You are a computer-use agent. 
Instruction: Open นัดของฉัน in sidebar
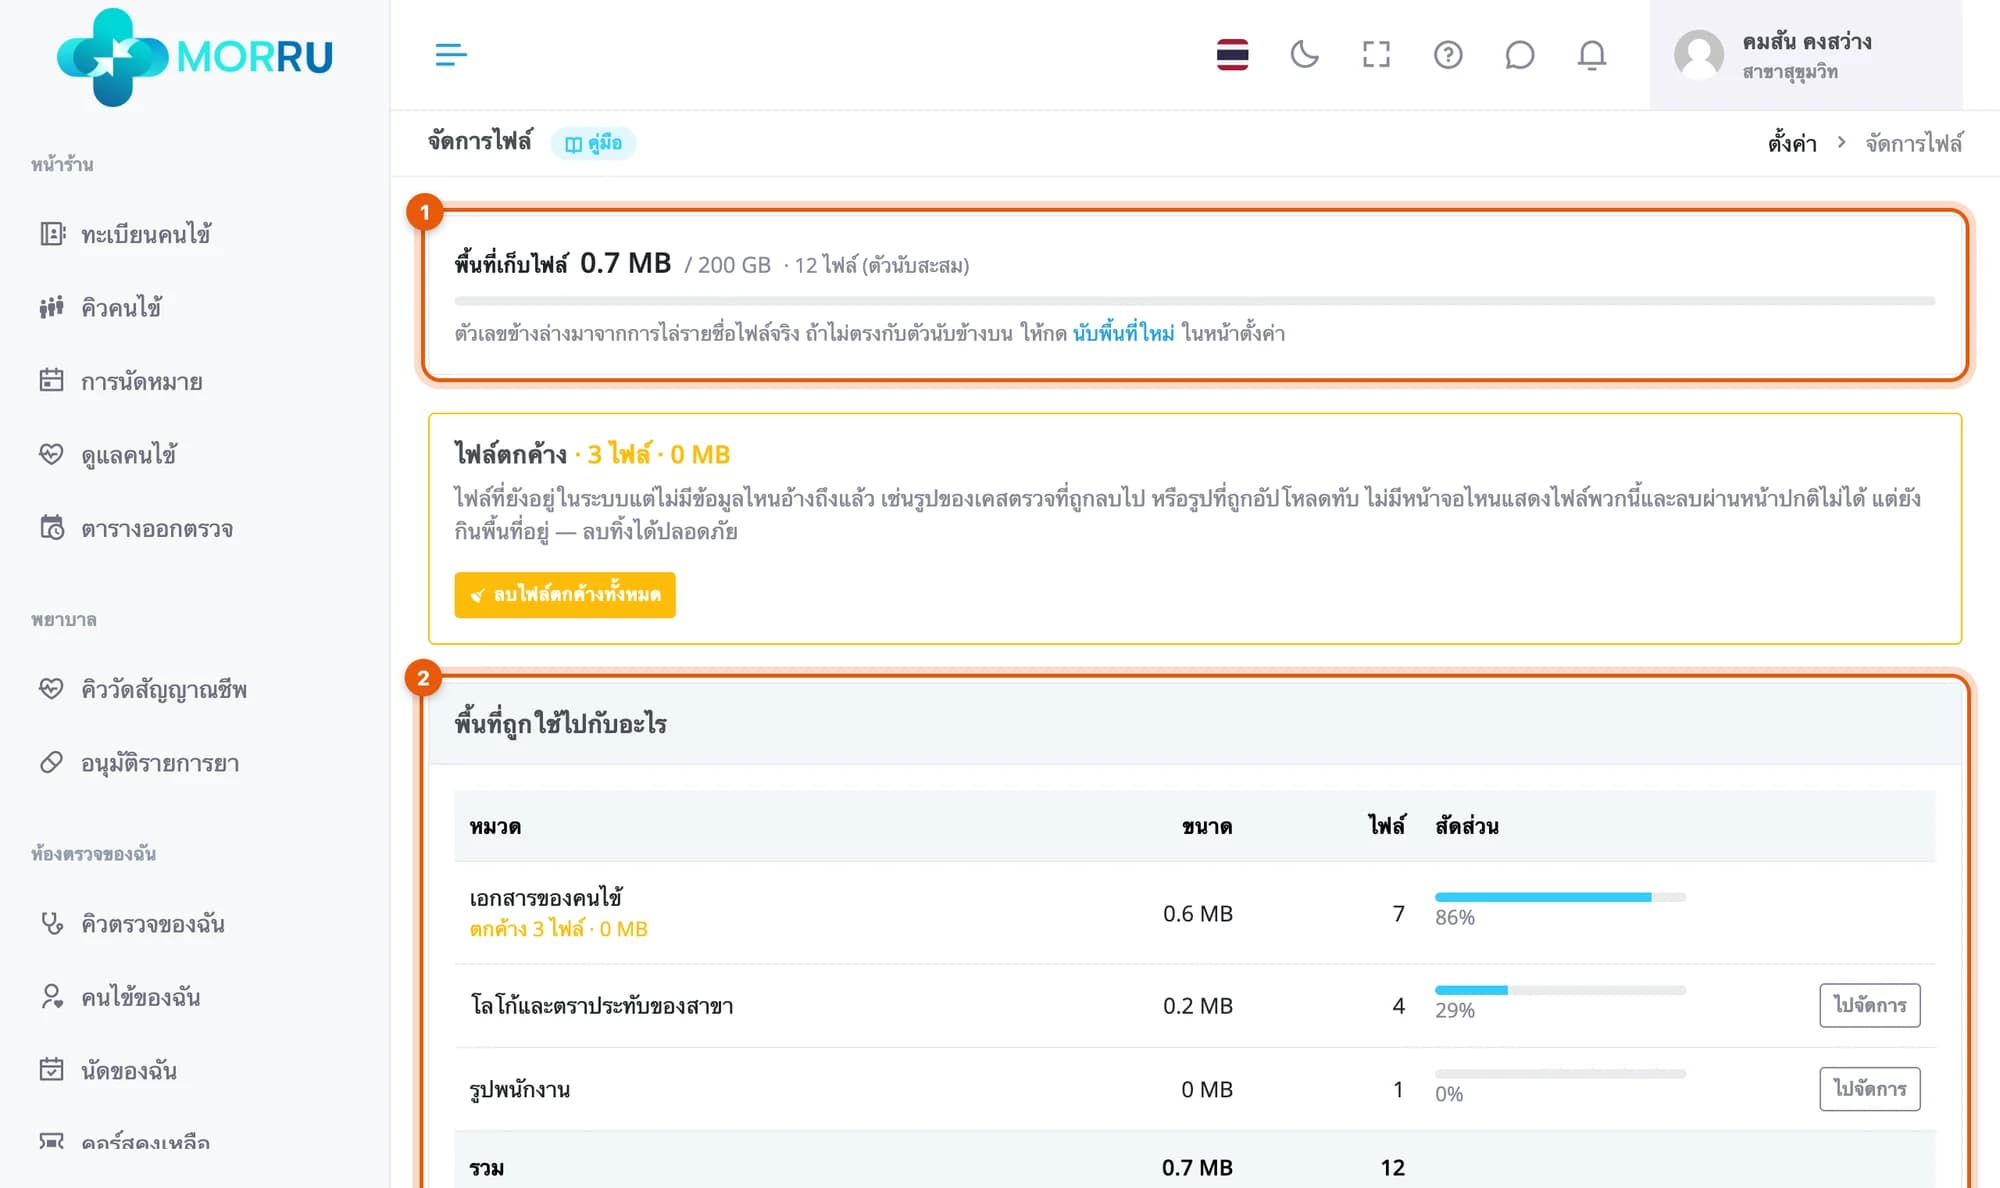click(129, 1070)
